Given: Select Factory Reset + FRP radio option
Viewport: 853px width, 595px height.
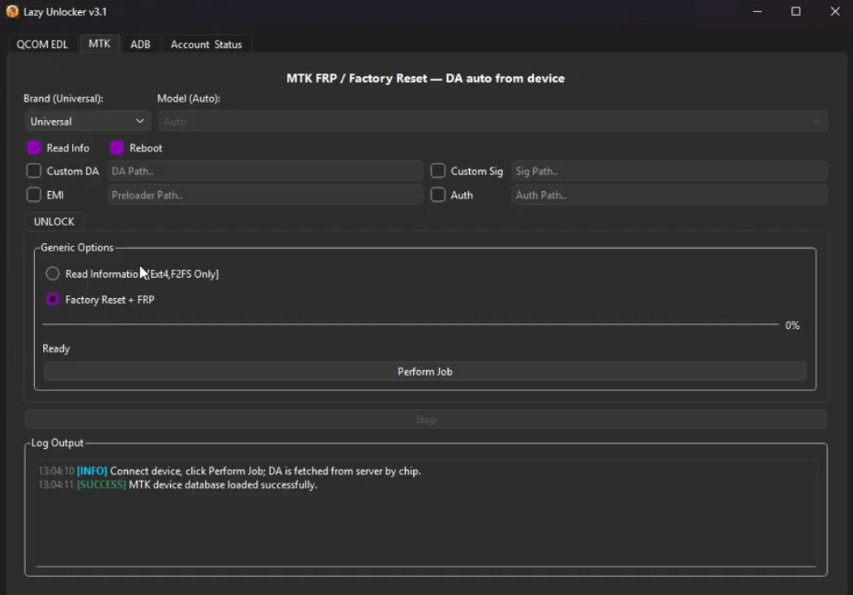Looking at the screenshot, I should pos(52,300).
